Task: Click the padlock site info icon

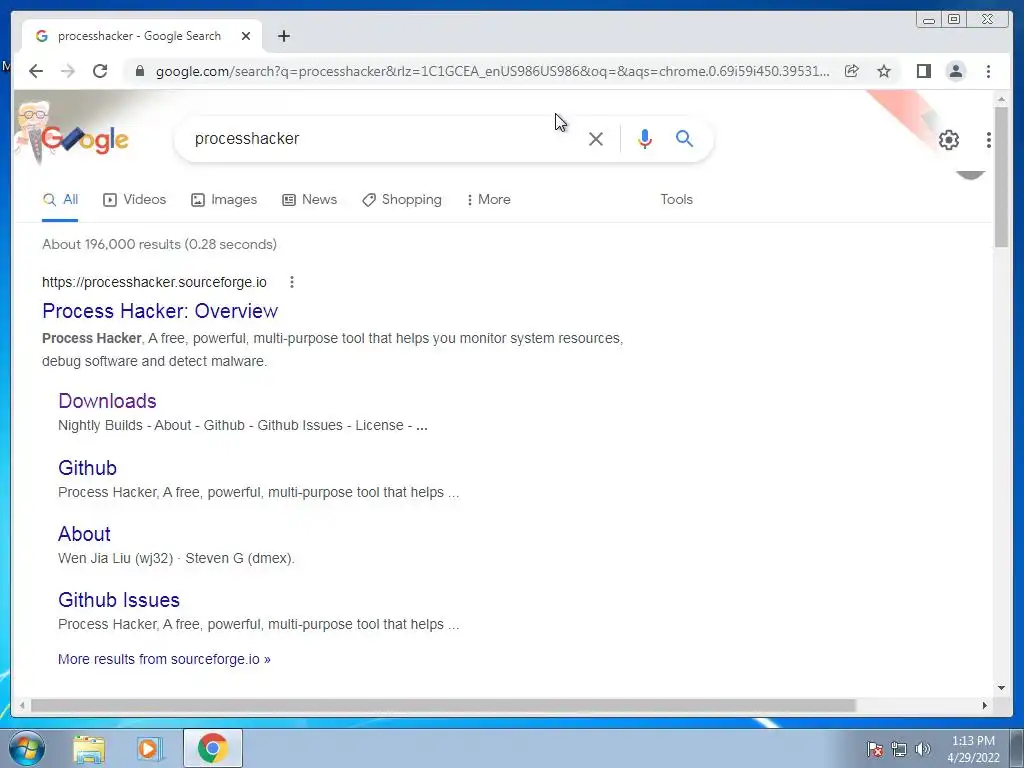Action: (x=139, y=71)
